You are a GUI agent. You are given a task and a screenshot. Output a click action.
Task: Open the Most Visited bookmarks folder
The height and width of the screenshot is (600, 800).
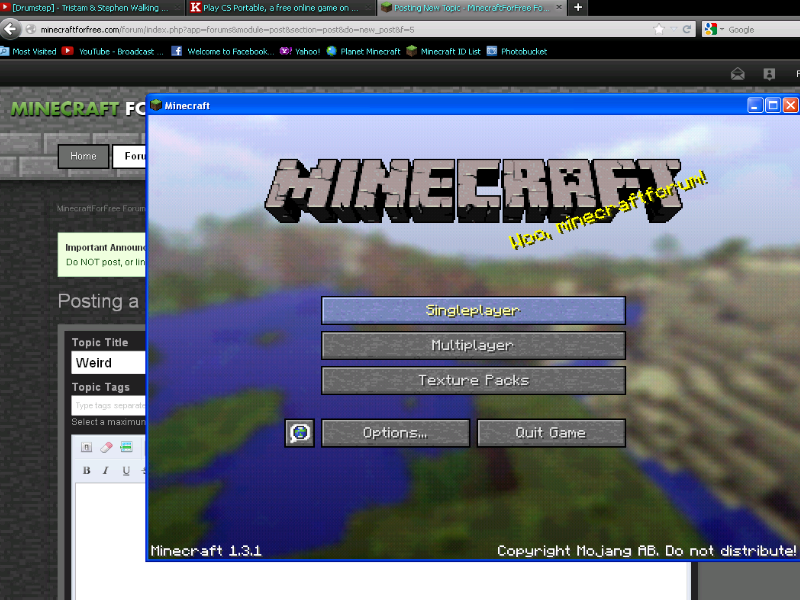pos(28,51)
